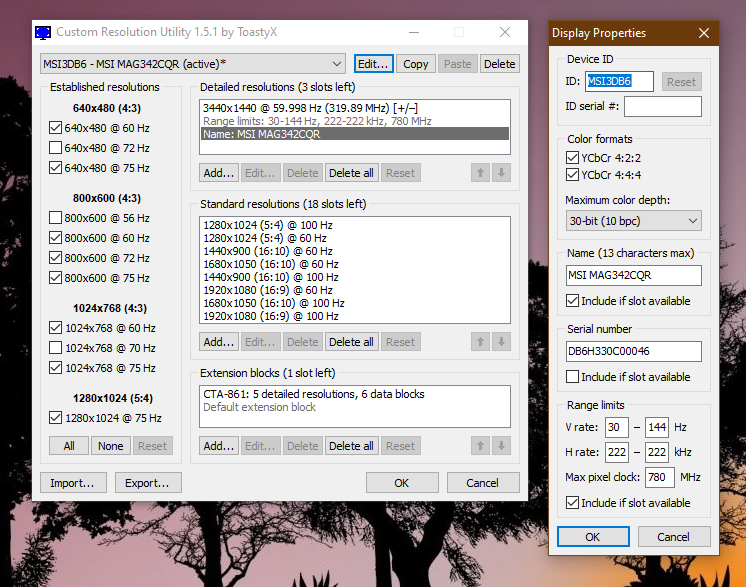Copy the monitor configuration
Screen dimensions: 746x587
tap(416, 64)
